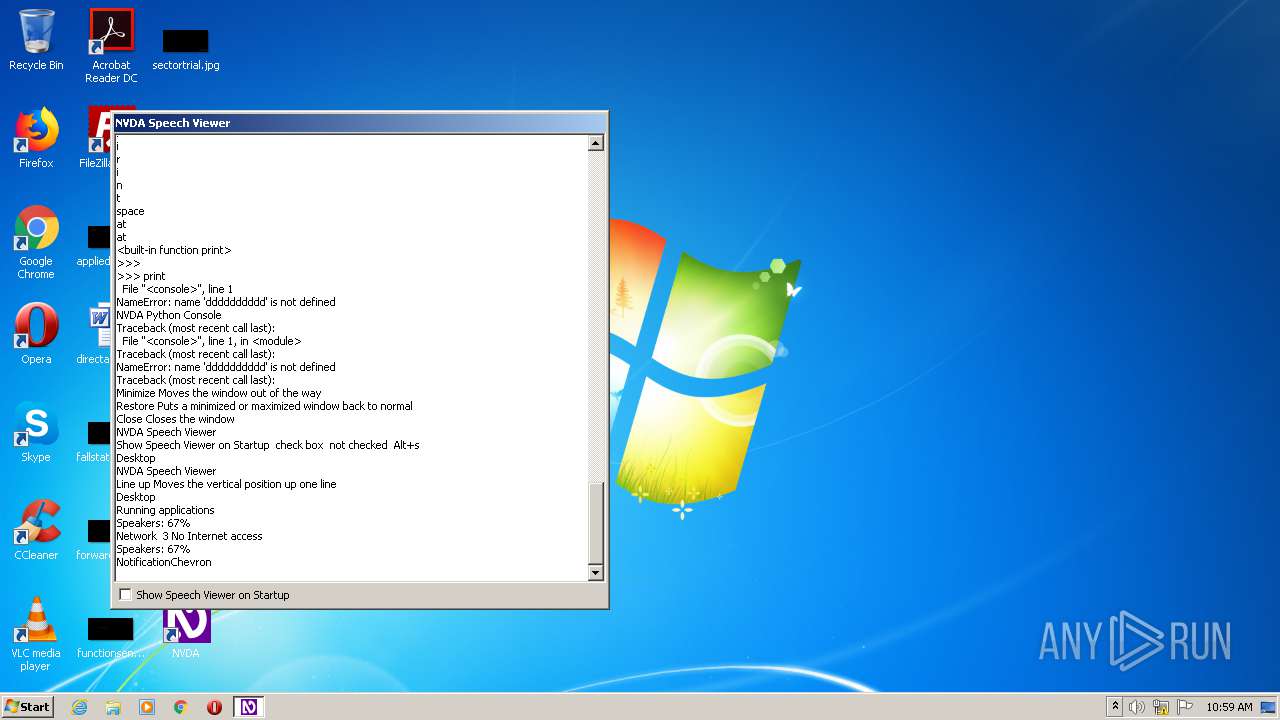Click 'Minimize Moves the window out of the way'
This screenshot has height=720, width=1280.
pyautogui.click(x=219, y=393)
